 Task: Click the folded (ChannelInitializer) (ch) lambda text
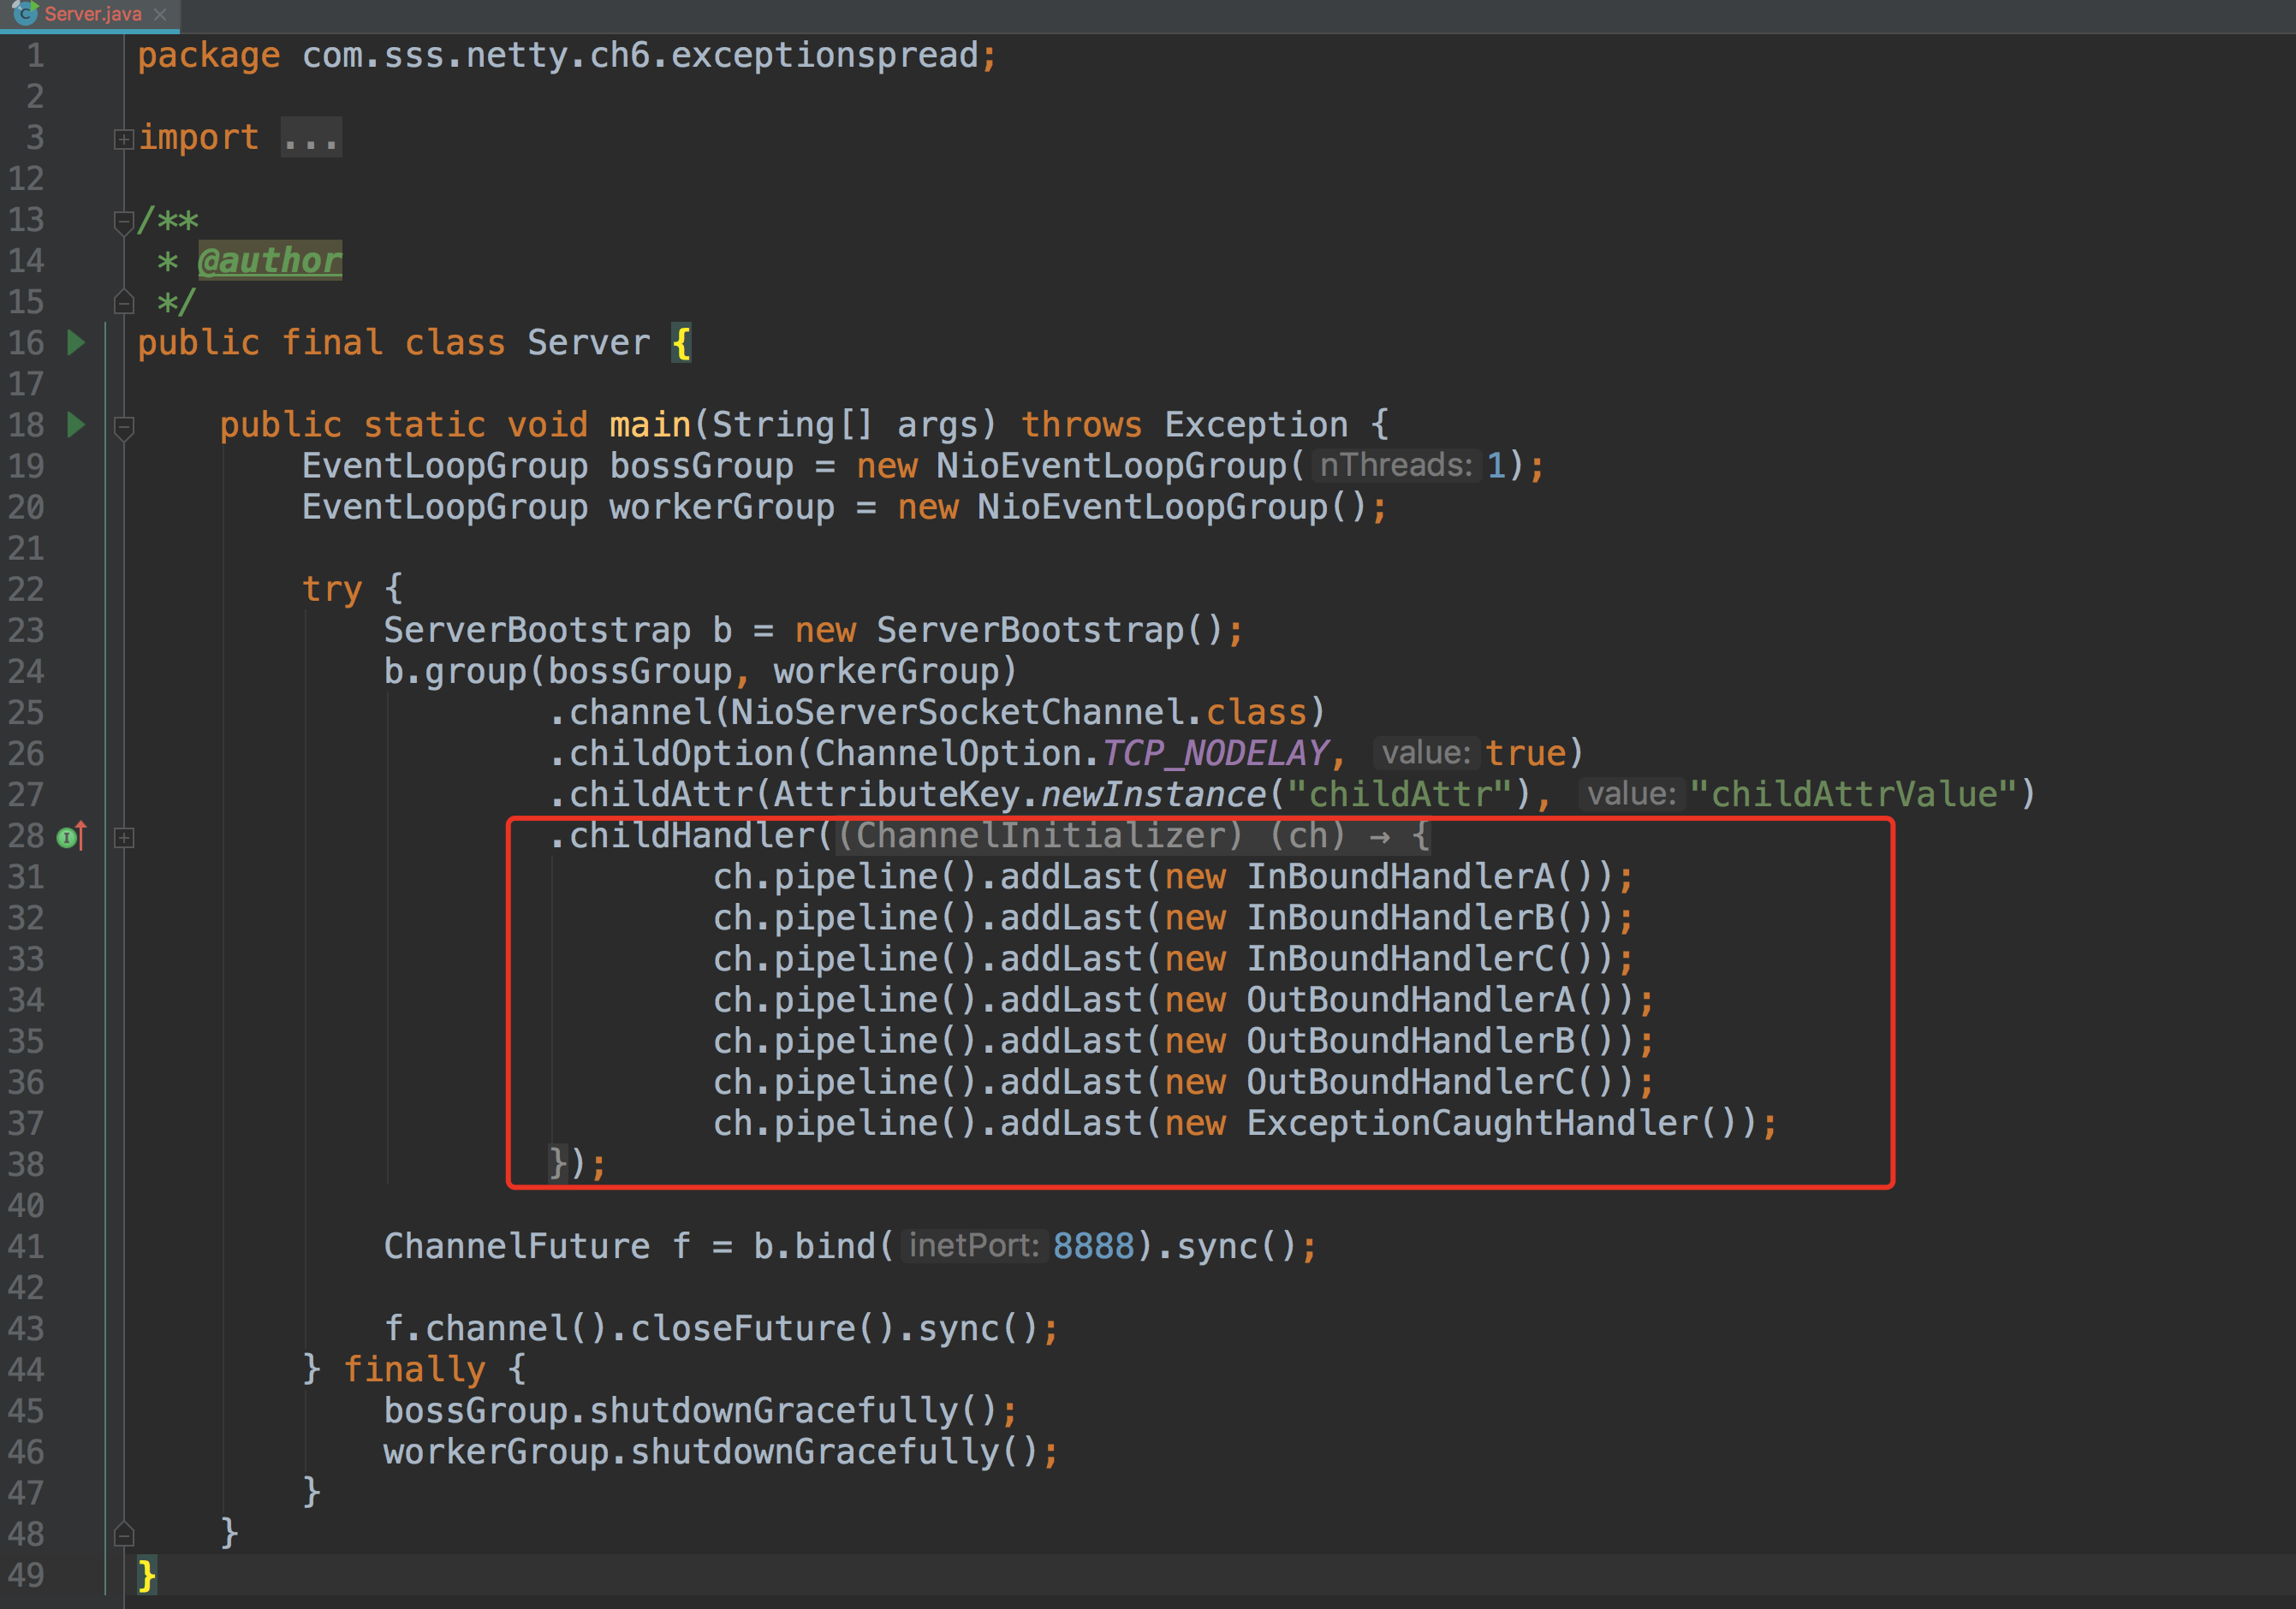pos(1133,835)
